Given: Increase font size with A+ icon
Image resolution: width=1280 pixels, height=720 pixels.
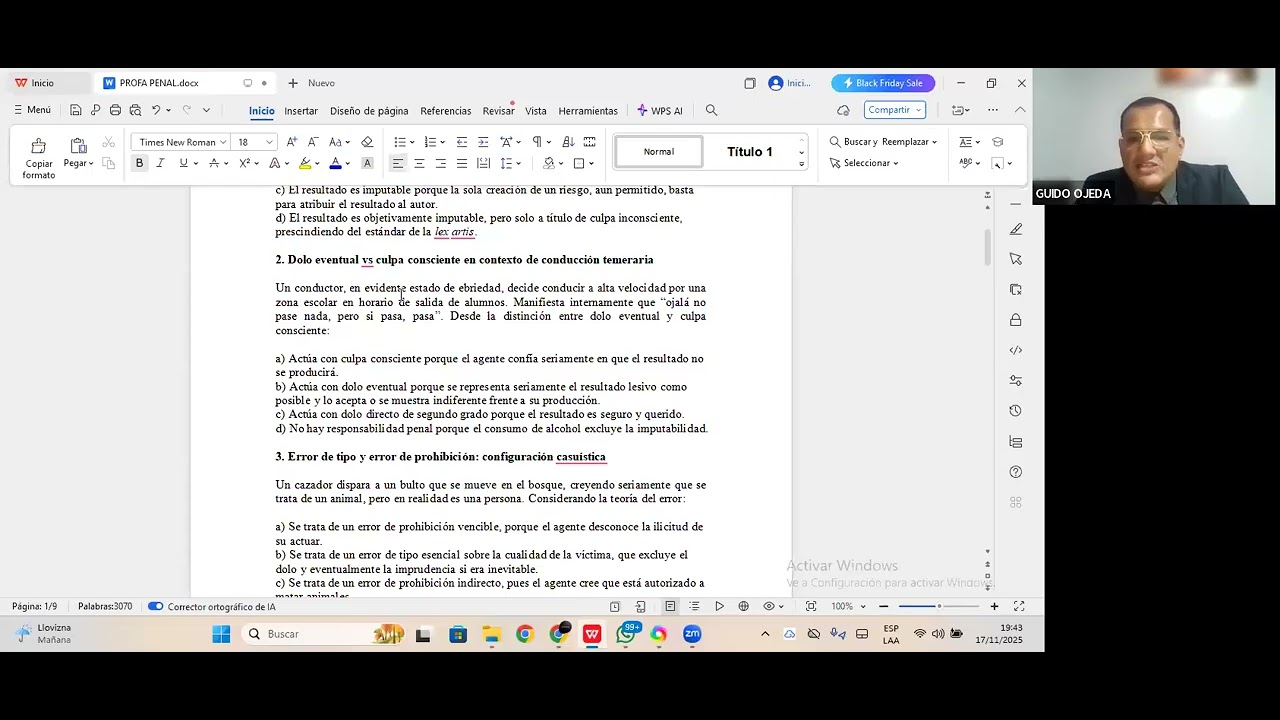Looking at the screenshot, I should click(291, 142).
